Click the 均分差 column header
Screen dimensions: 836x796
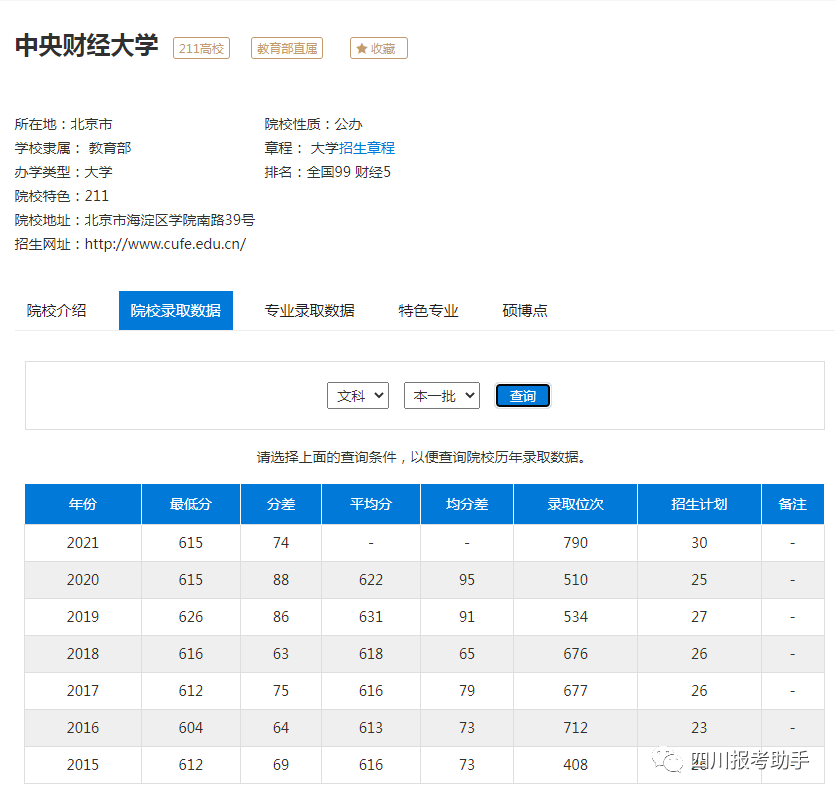(x=467, y=504)
